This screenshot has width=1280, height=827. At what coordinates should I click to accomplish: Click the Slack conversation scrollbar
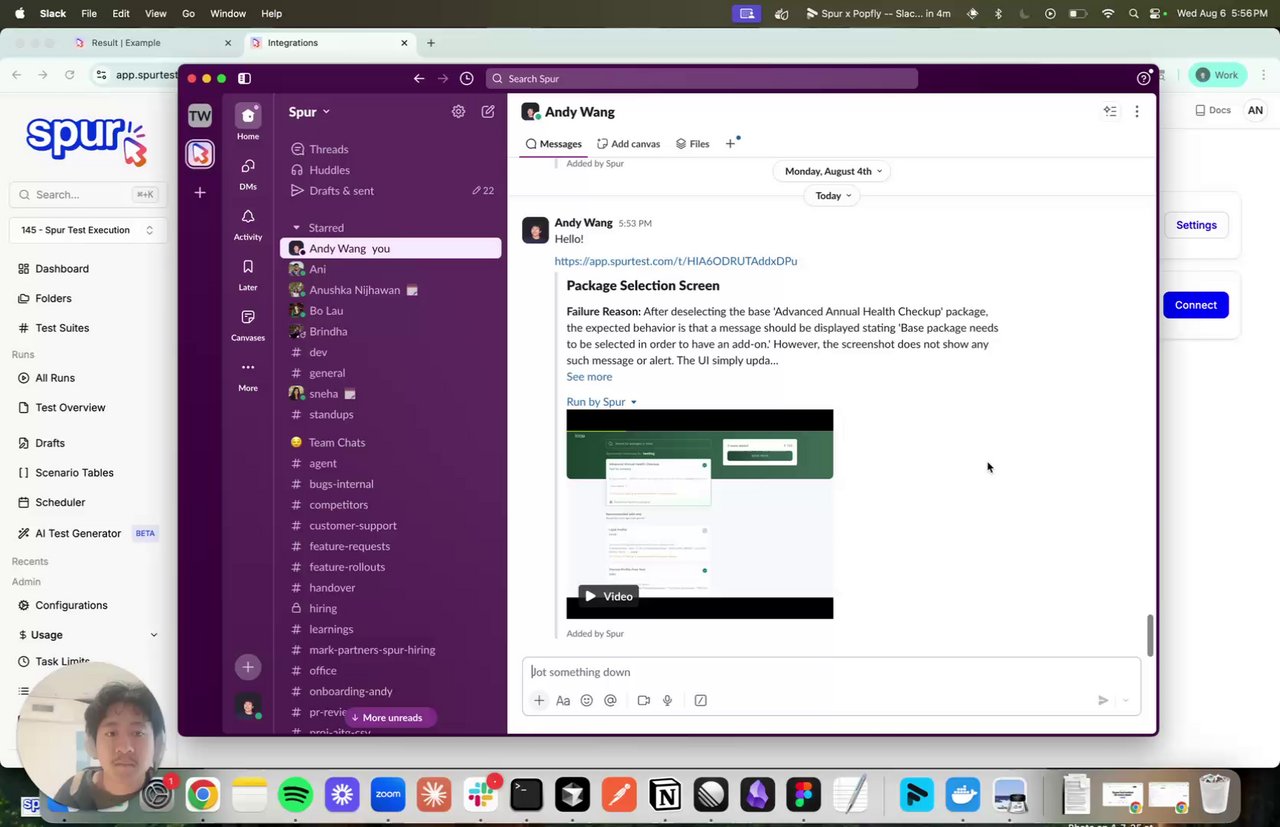(x=1150, y=636)
